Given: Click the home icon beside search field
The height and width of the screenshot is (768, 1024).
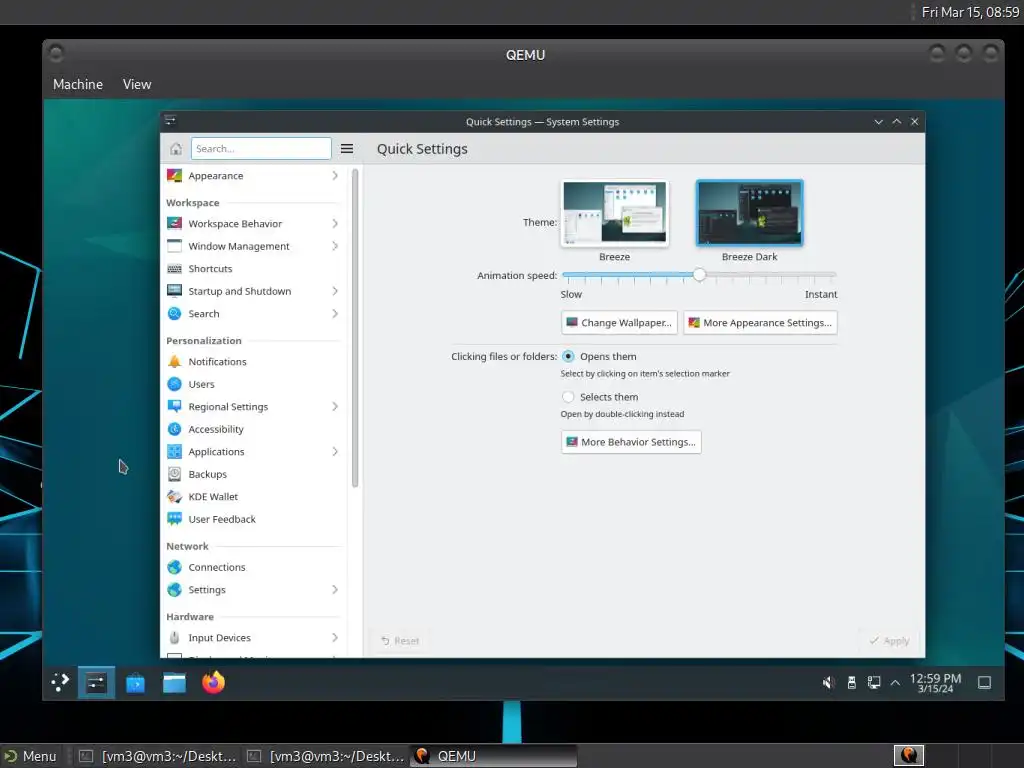Looking at the screenshot, I should tap(176, 149).
